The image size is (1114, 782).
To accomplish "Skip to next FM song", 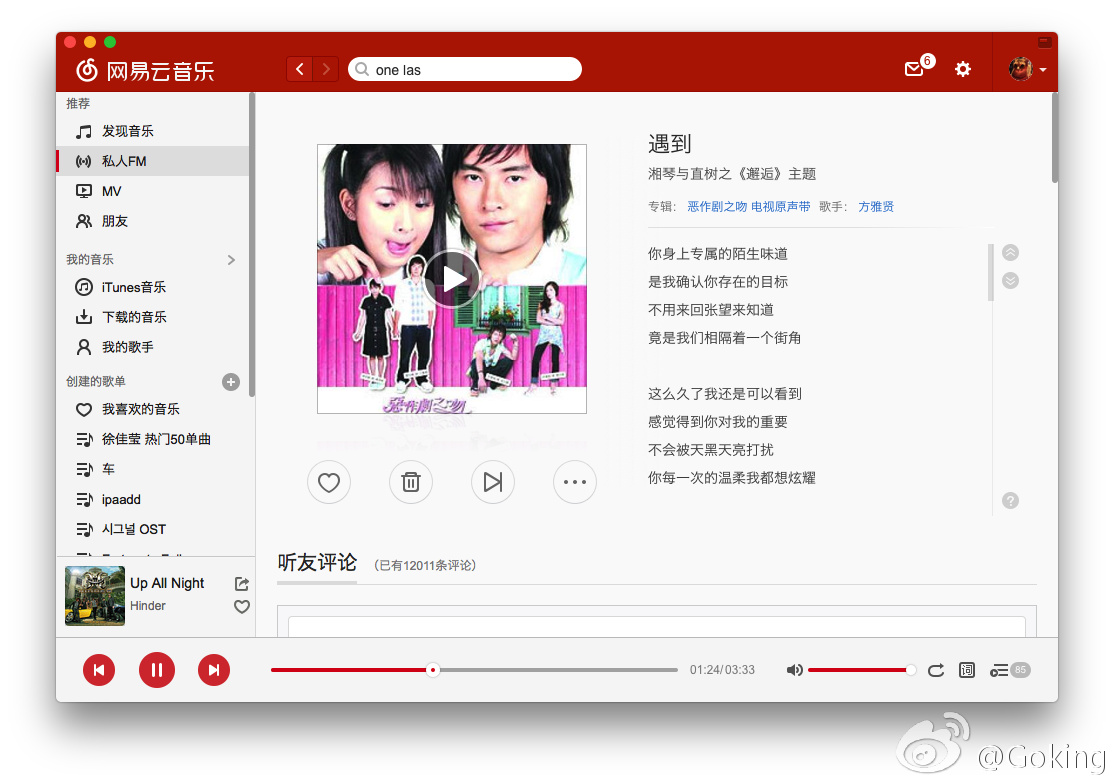I will [492, 482].
